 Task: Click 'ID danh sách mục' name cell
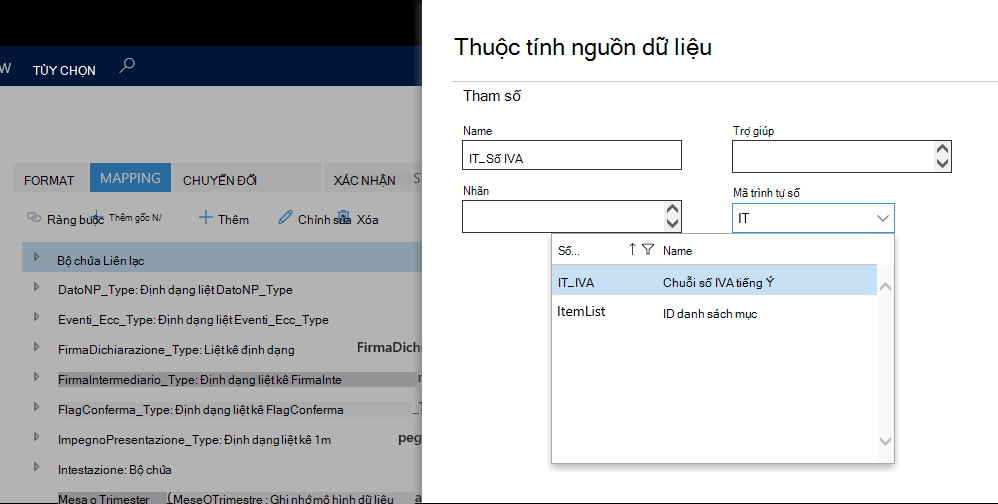pyautogui.click(x=710, y=314)
